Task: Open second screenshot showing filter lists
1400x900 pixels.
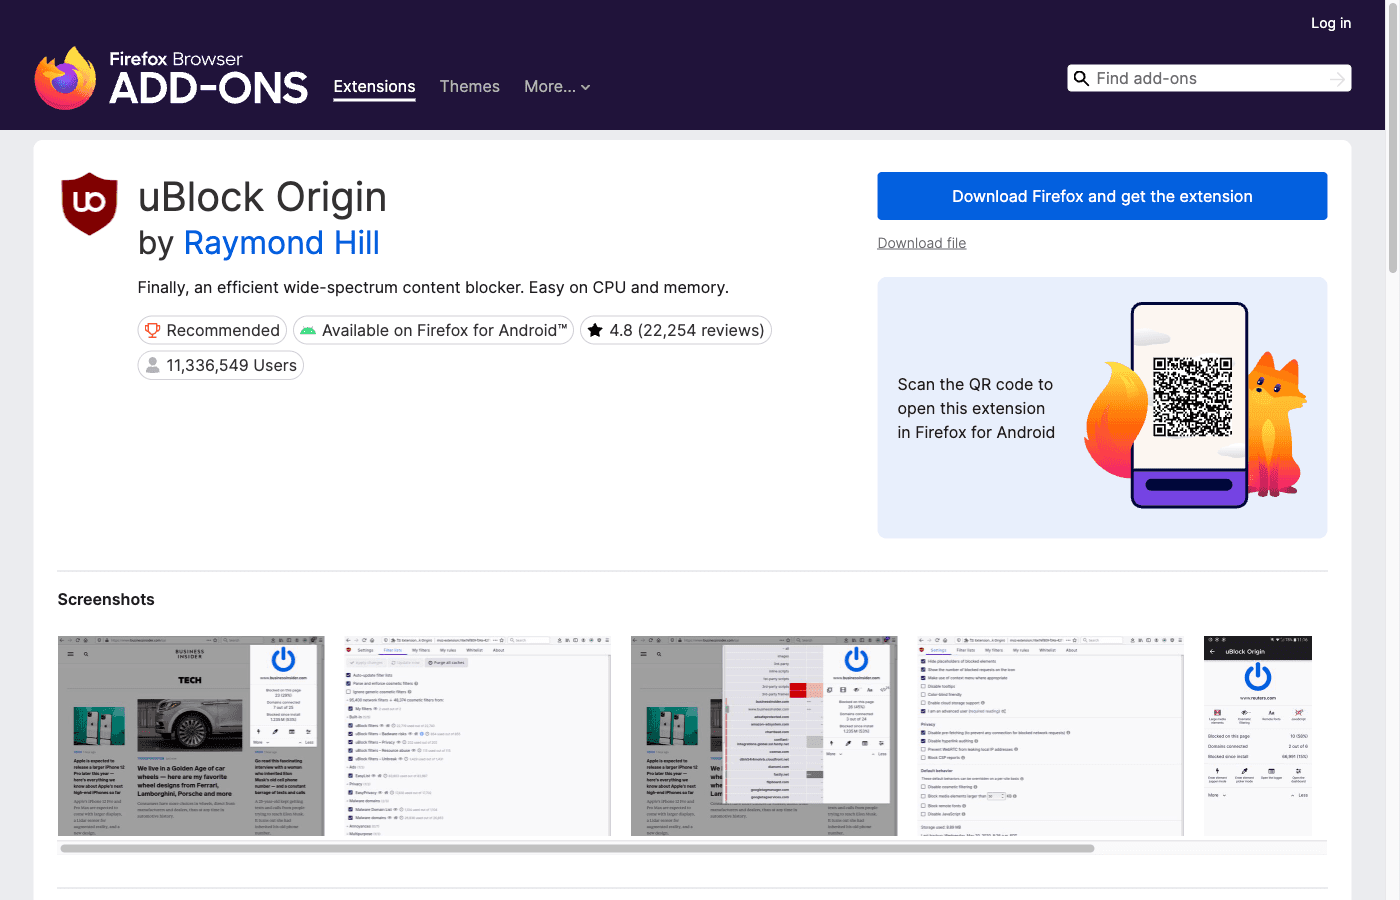Action: tap(478, 735)
